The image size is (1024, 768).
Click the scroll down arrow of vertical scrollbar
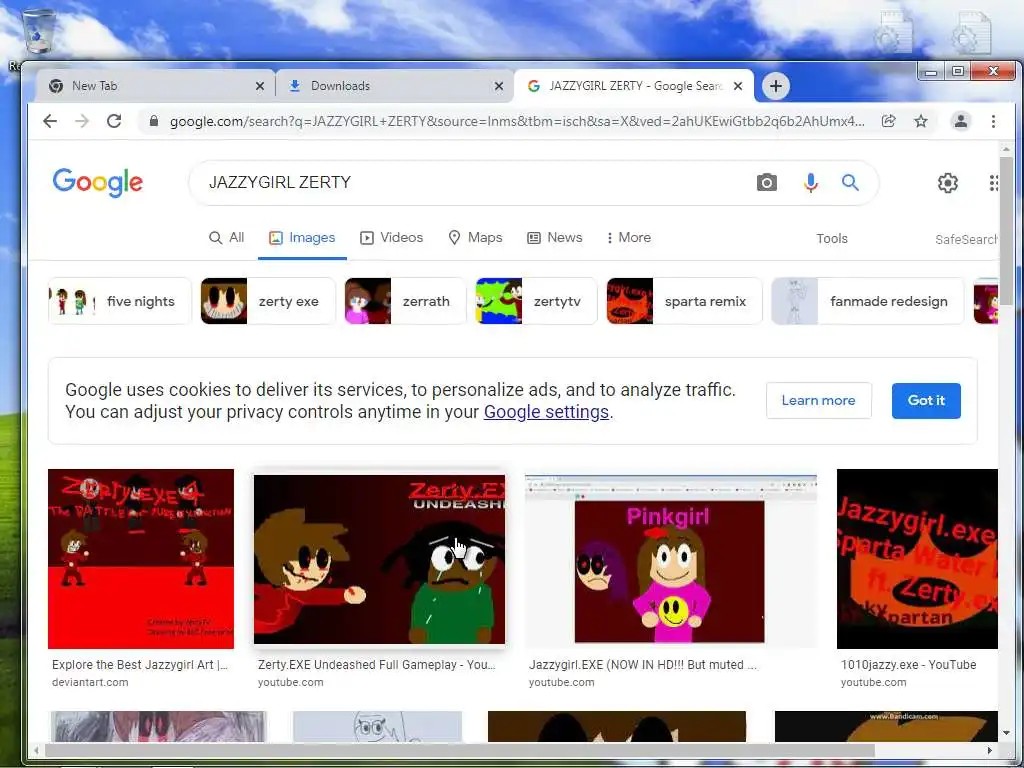(1006, 733)
